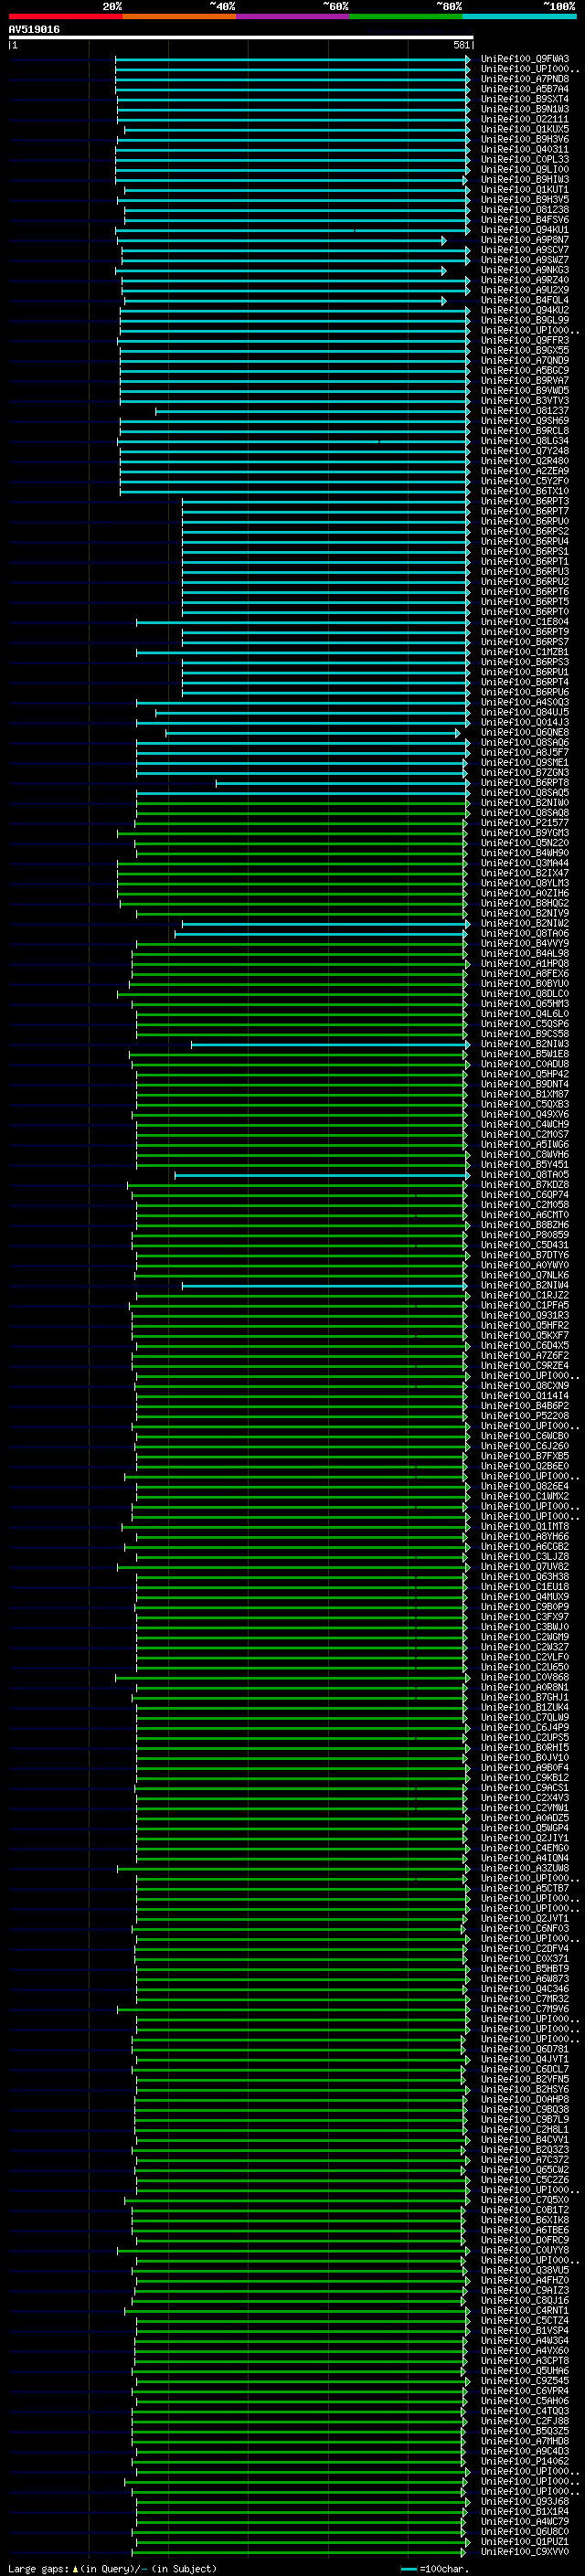The width and height of the screenshot is (585, 2576).
Task: Click the red 20% identity legend bar
Action: pos(65,16)
